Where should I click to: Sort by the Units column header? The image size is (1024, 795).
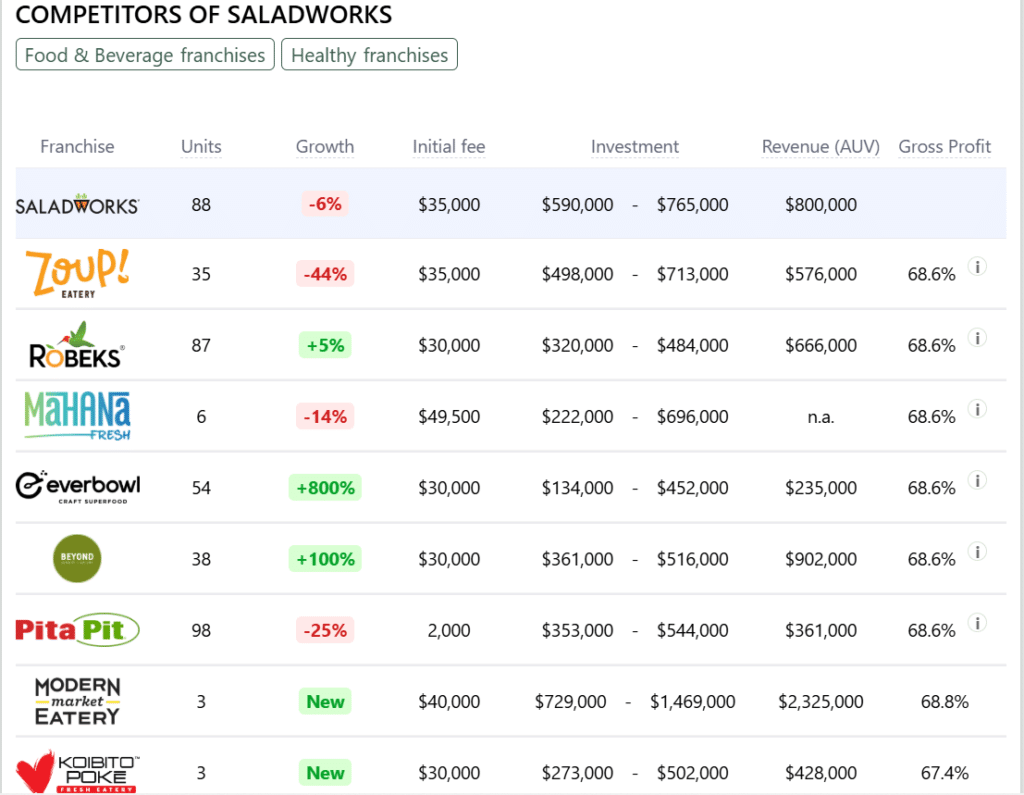(201, 147)
